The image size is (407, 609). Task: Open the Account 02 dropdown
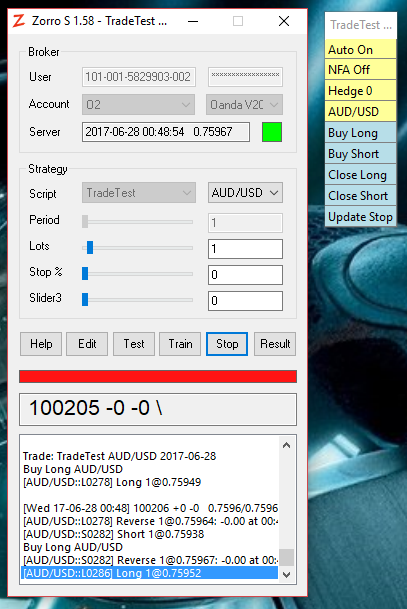tap(138, 104)
